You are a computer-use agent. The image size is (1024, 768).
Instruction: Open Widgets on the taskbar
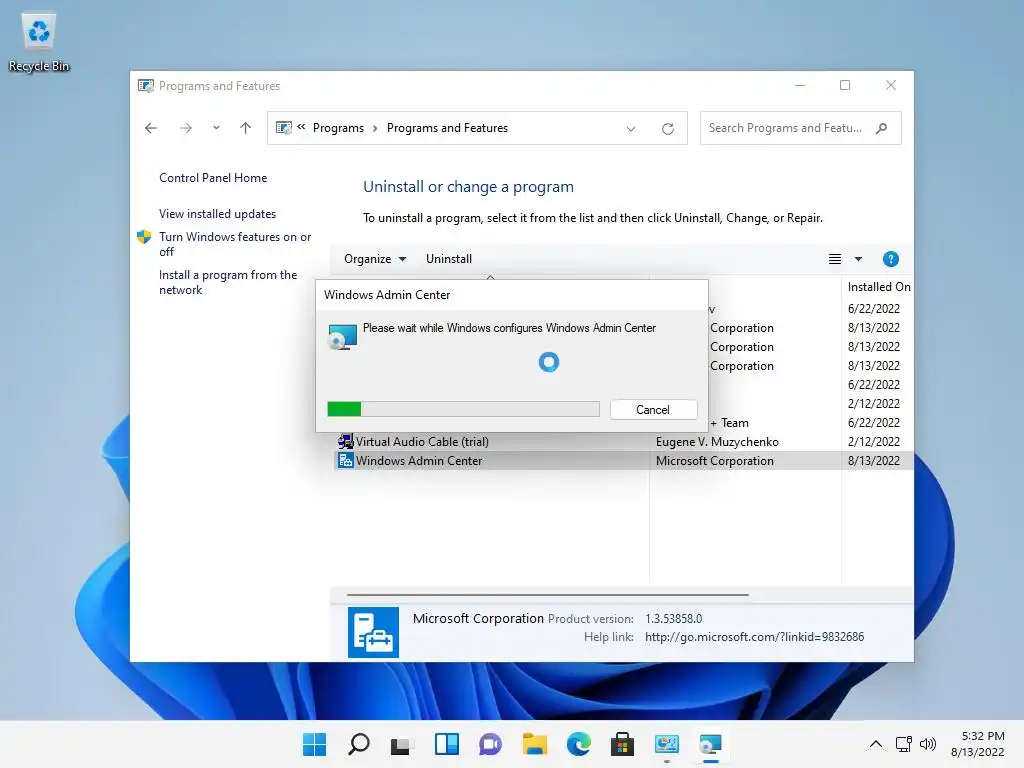(x=447, y=744)
